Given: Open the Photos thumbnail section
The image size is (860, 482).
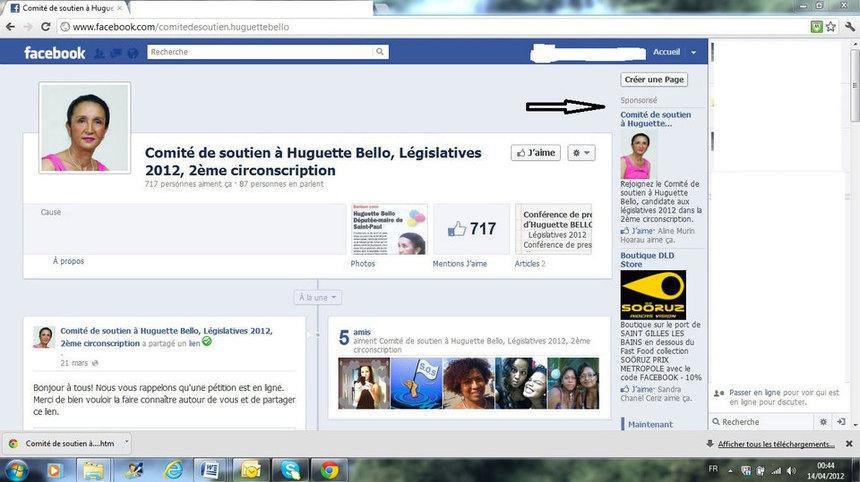Looking at the screenshot, I should click(389, 229).
